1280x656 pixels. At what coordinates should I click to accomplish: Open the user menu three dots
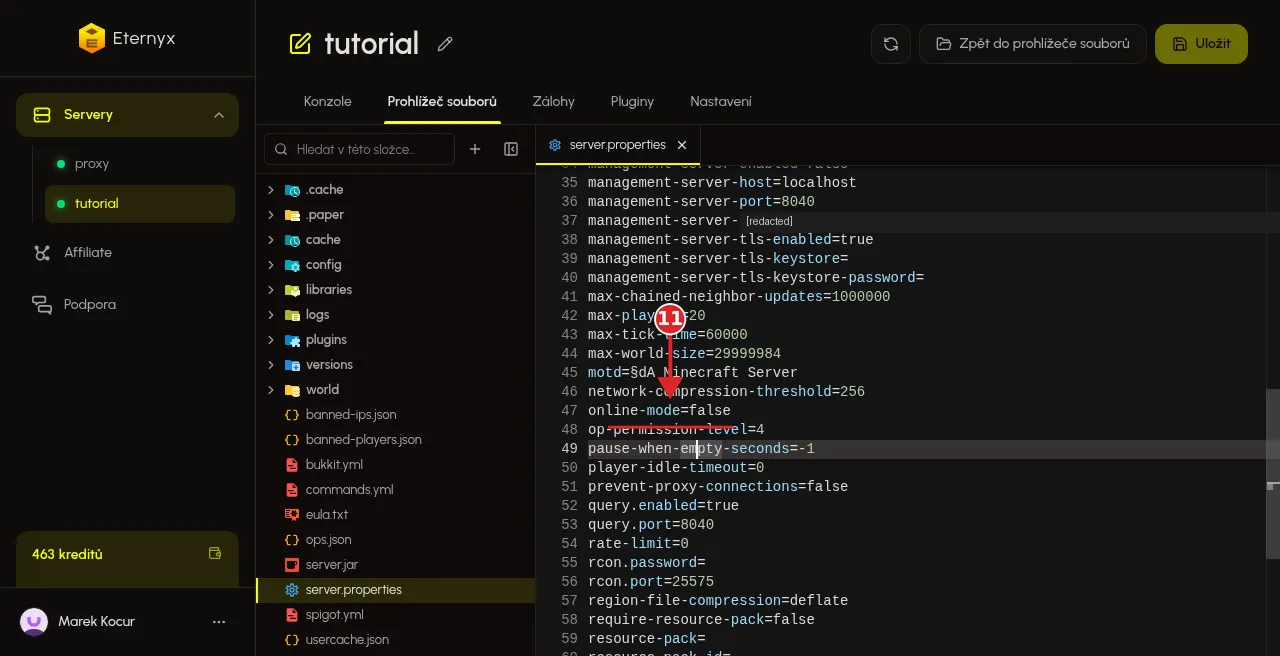(219, 622)
